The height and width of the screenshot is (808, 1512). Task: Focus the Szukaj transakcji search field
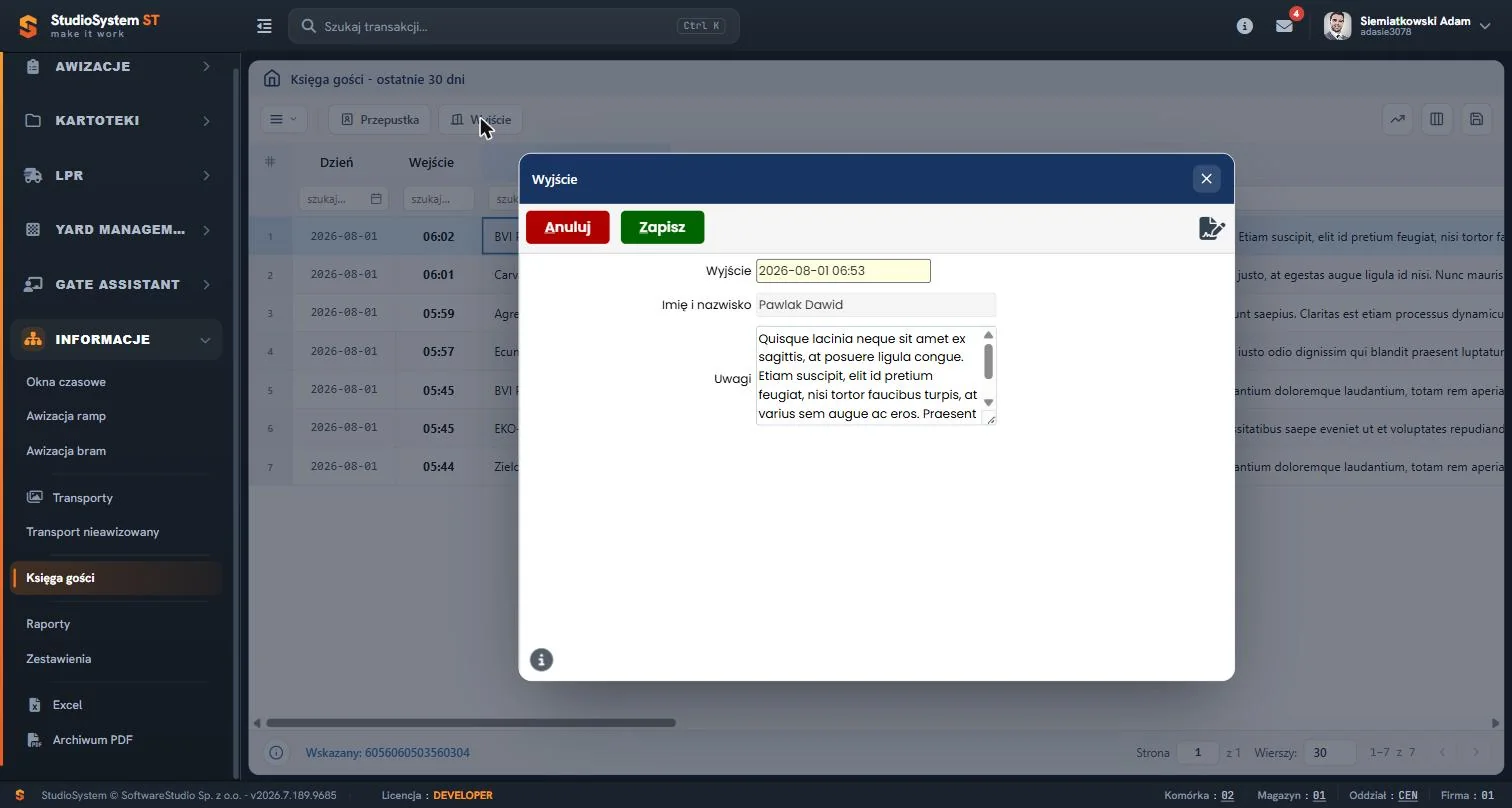pos(514,26)
